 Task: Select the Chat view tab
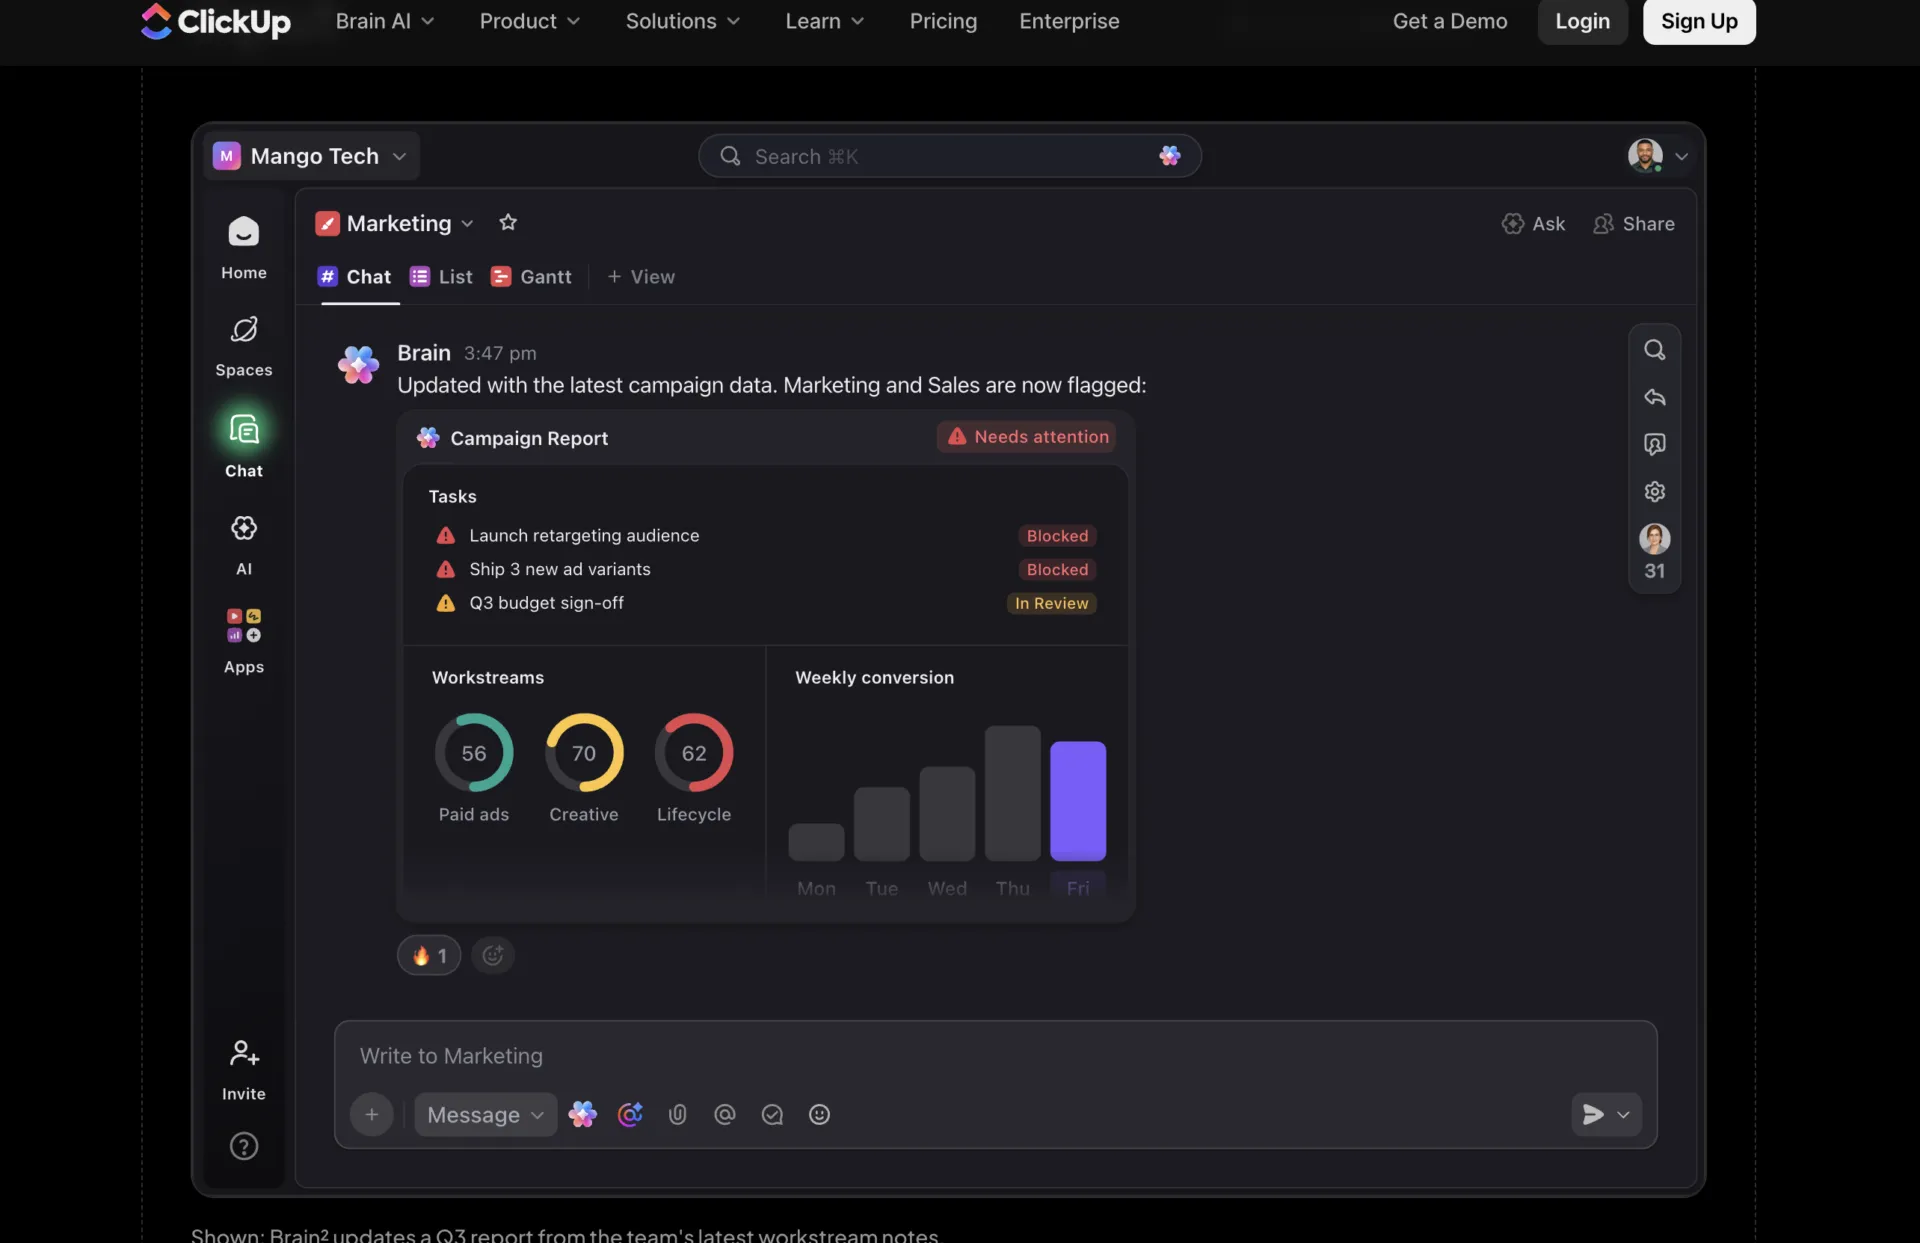pyautogui.click(x=354, y=277)
